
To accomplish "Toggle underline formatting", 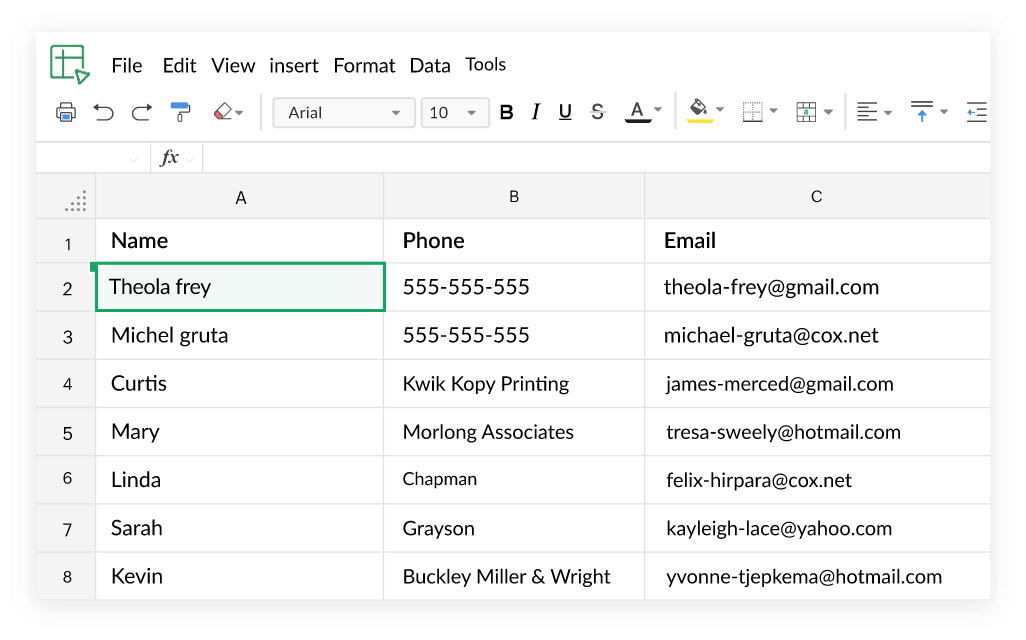I will [x=565, y=112].
